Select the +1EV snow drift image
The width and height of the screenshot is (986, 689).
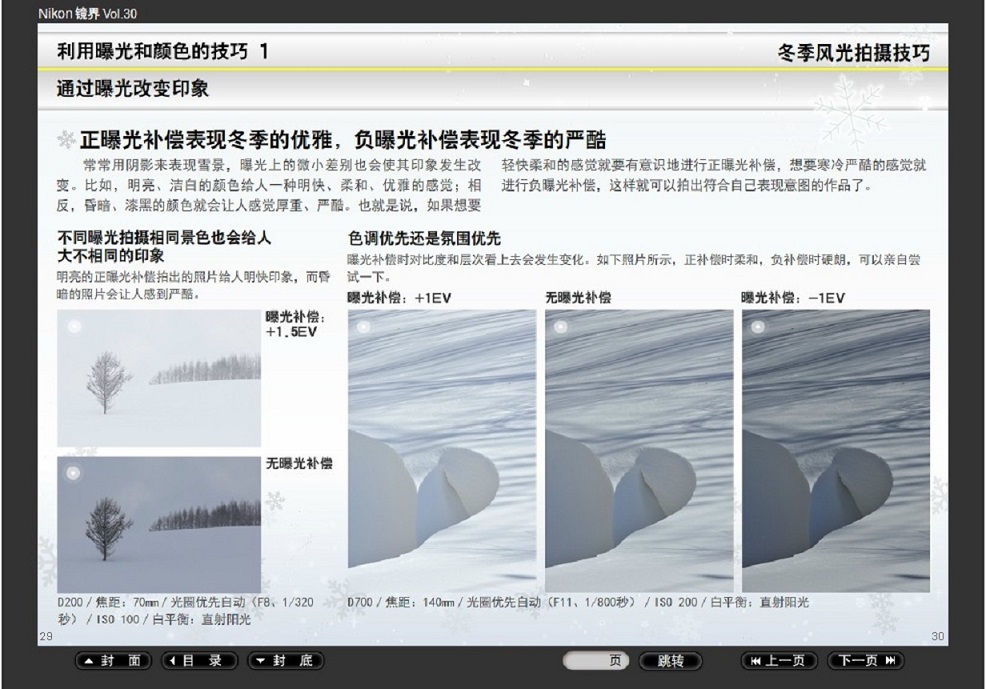click(x=442, y=452)
